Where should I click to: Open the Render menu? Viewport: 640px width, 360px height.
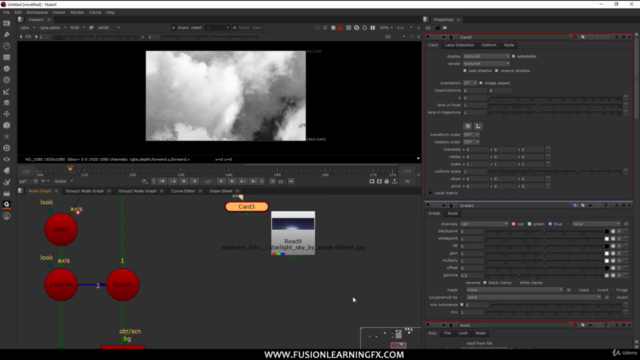[77, 12]
